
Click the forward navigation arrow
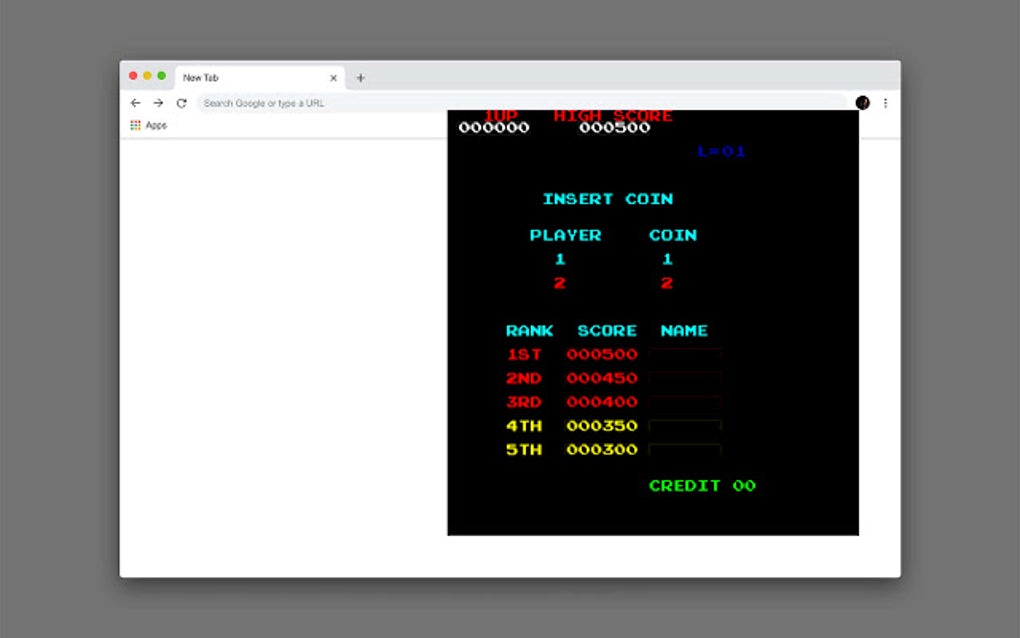[x=158, y=102]
